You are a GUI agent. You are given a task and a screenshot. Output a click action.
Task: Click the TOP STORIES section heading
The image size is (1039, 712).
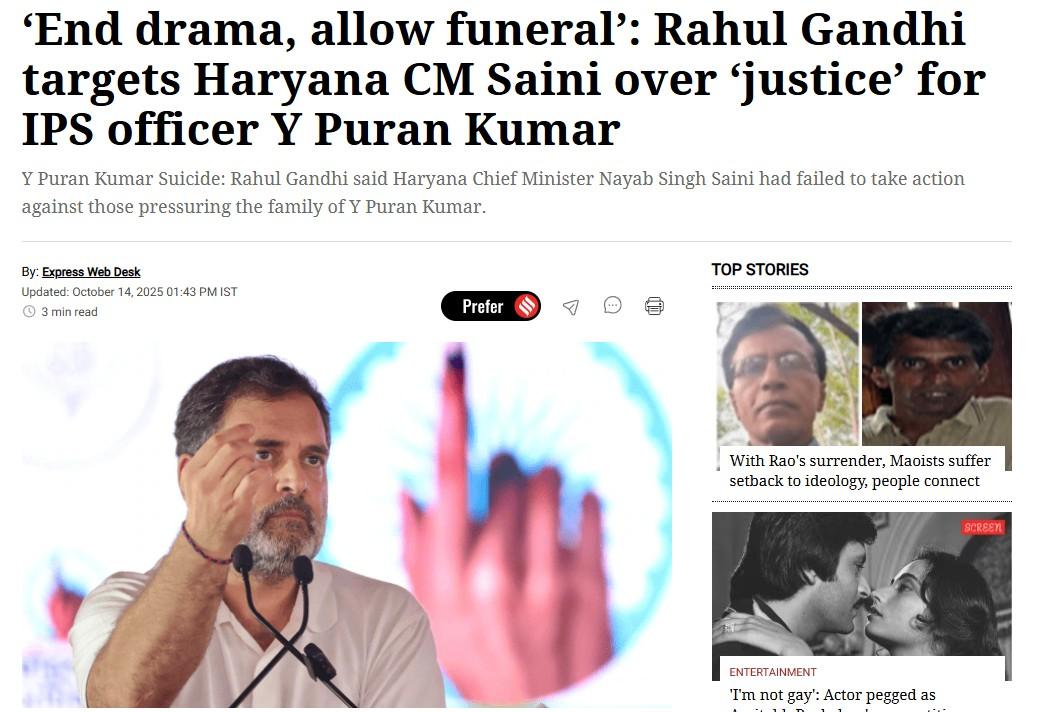point(760,270)
